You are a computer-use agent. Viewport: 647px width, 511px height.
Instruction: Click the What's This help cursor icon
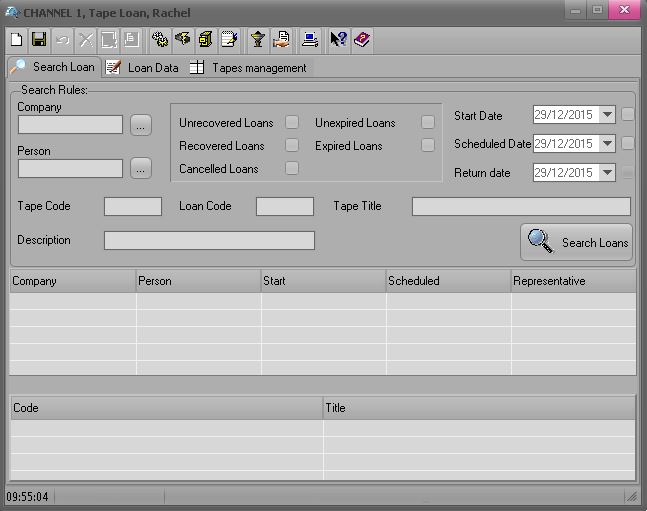(338, 40)
